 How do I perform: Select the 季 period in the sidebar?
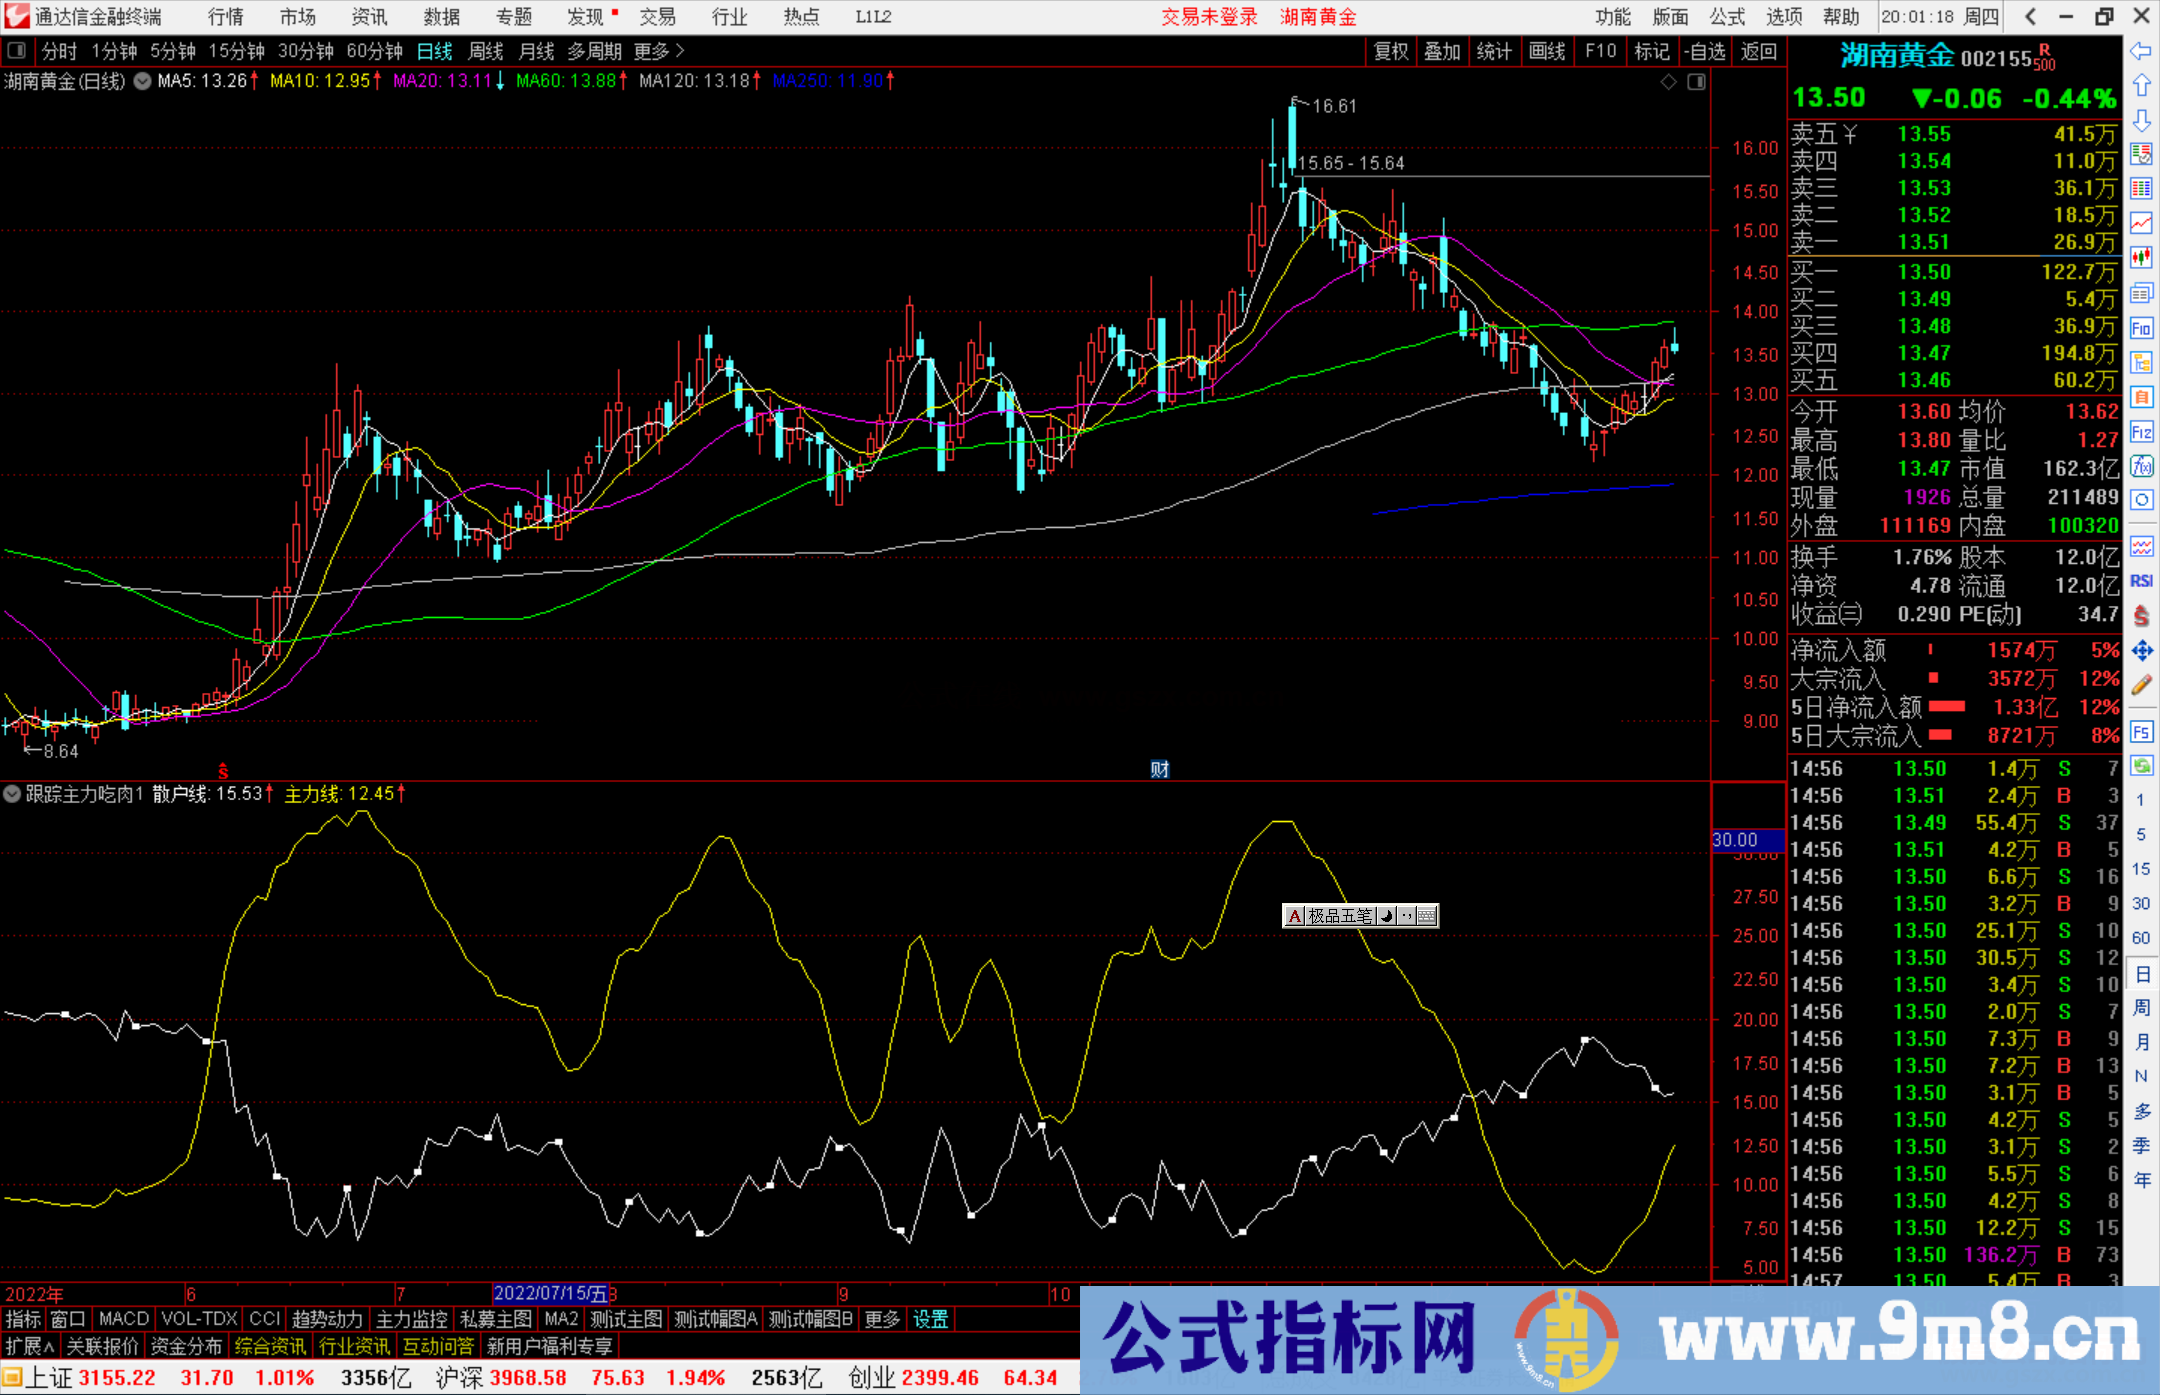(2142, 1146)
